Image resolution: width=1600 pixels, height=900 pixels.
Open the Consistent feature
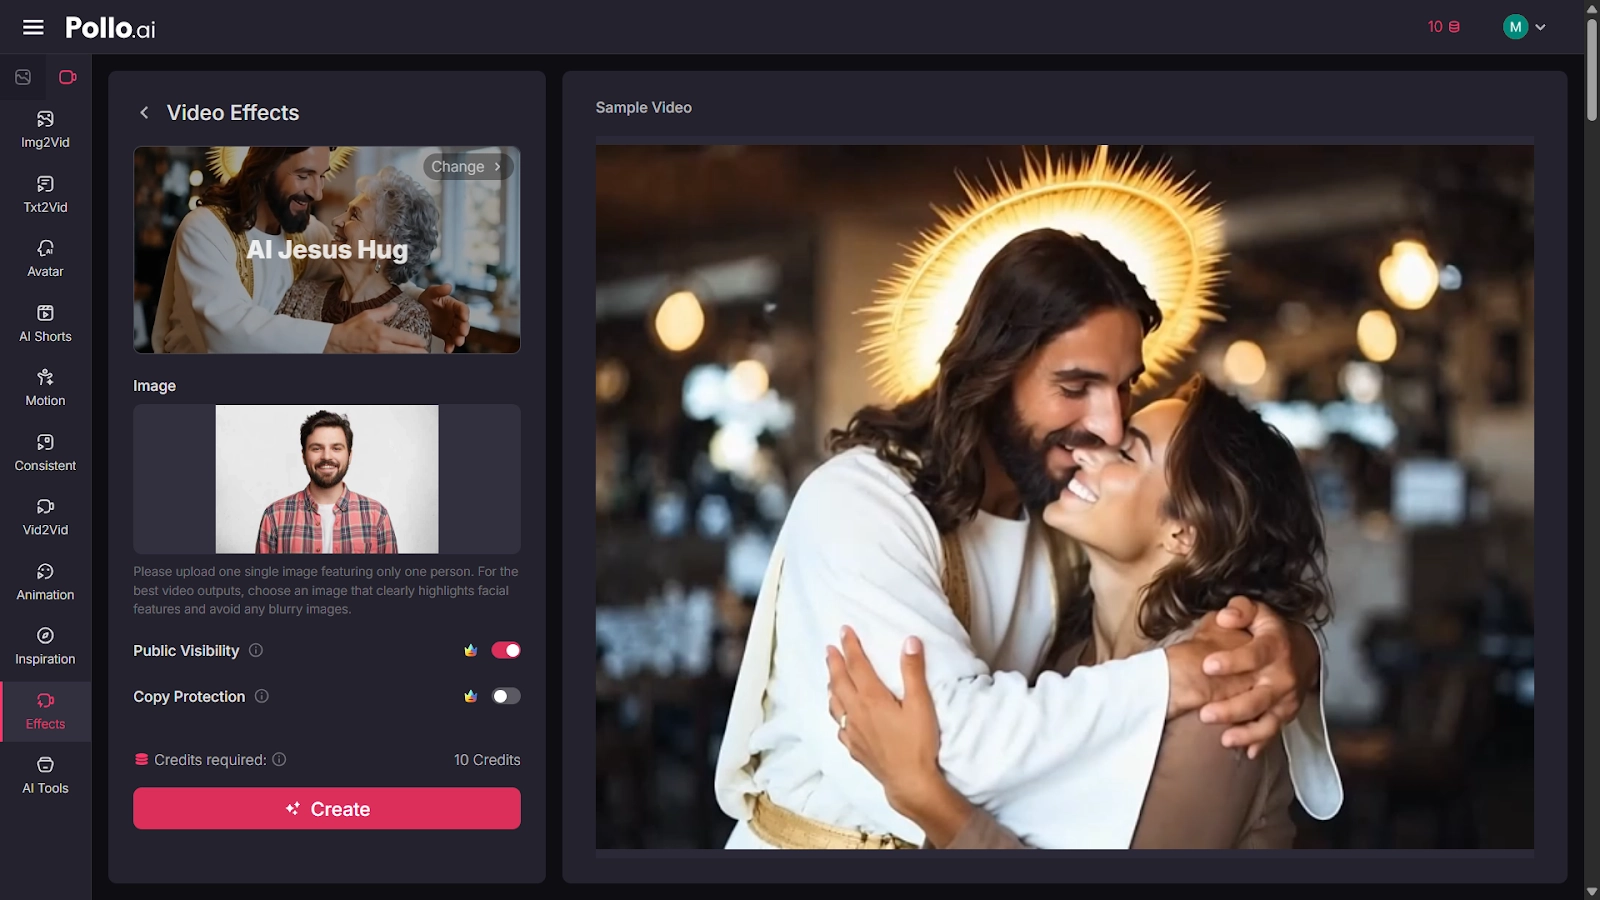click(x=44, y=451)
